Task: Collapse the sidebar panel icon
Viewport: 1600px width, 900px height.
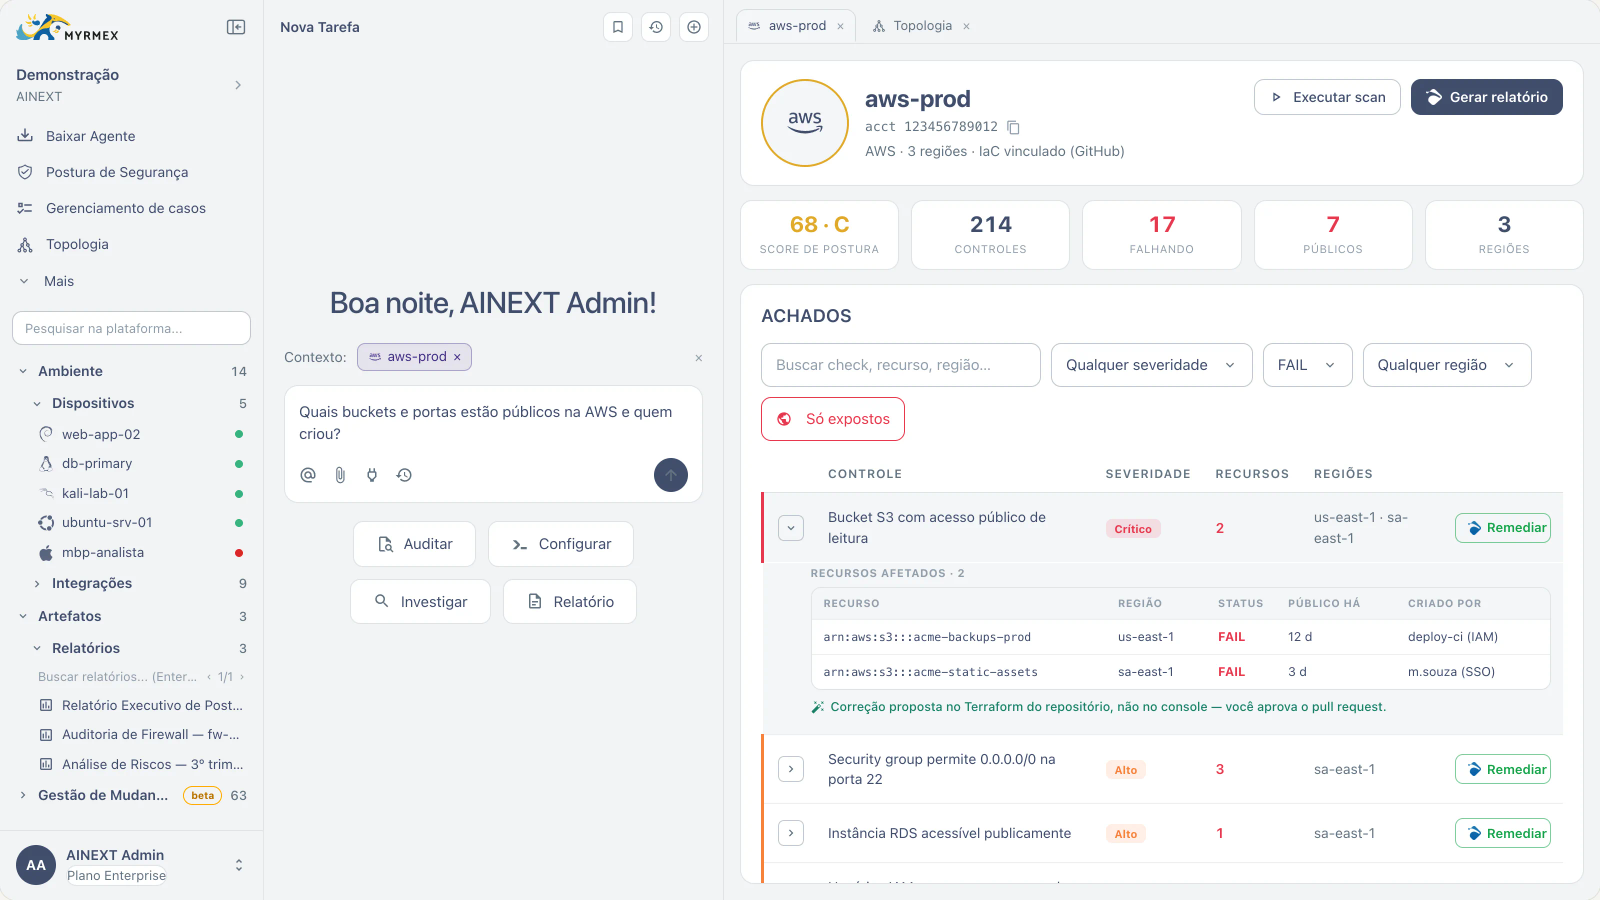Action: 236,27
